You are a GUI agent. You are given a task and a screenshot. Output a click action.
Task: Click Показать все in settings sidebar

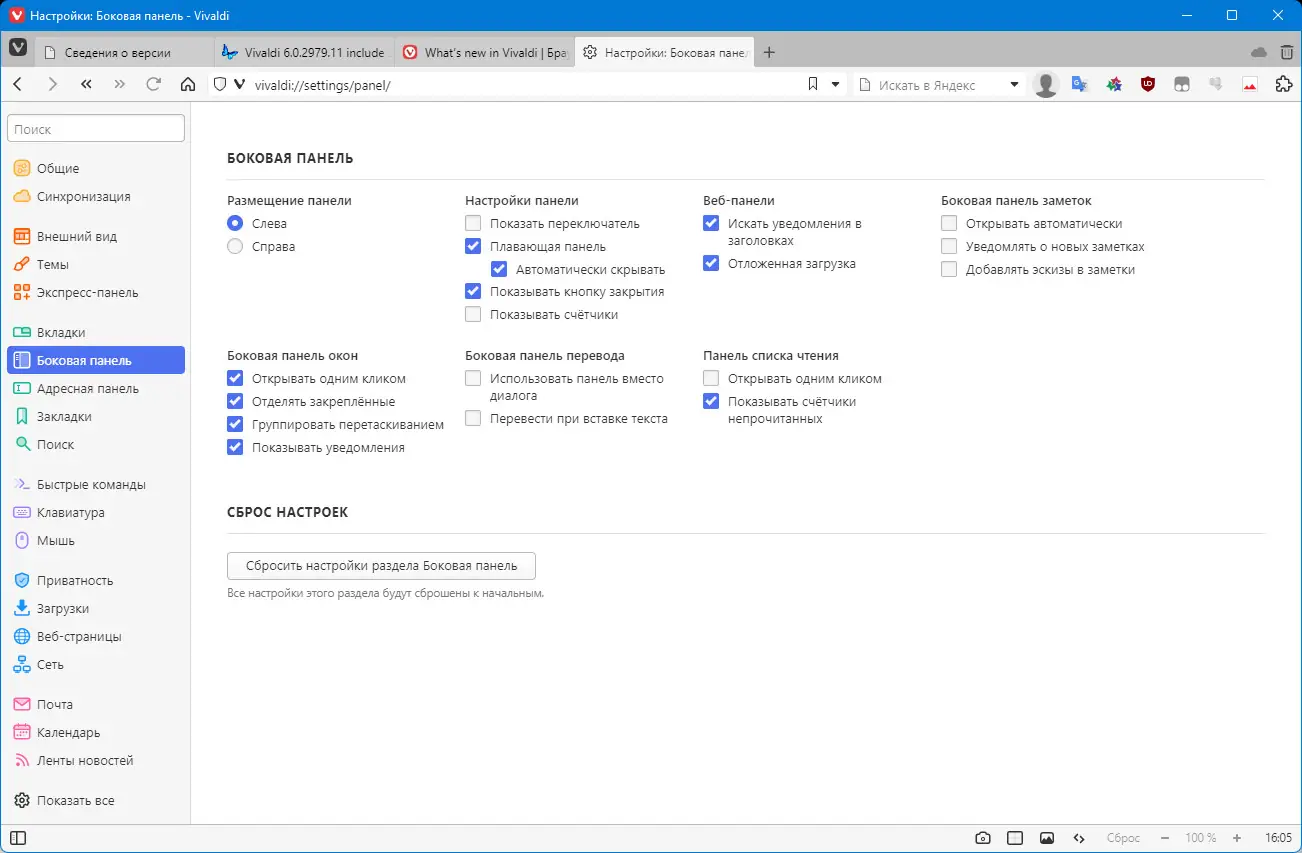pyautogui.click(x=96, y=801)
